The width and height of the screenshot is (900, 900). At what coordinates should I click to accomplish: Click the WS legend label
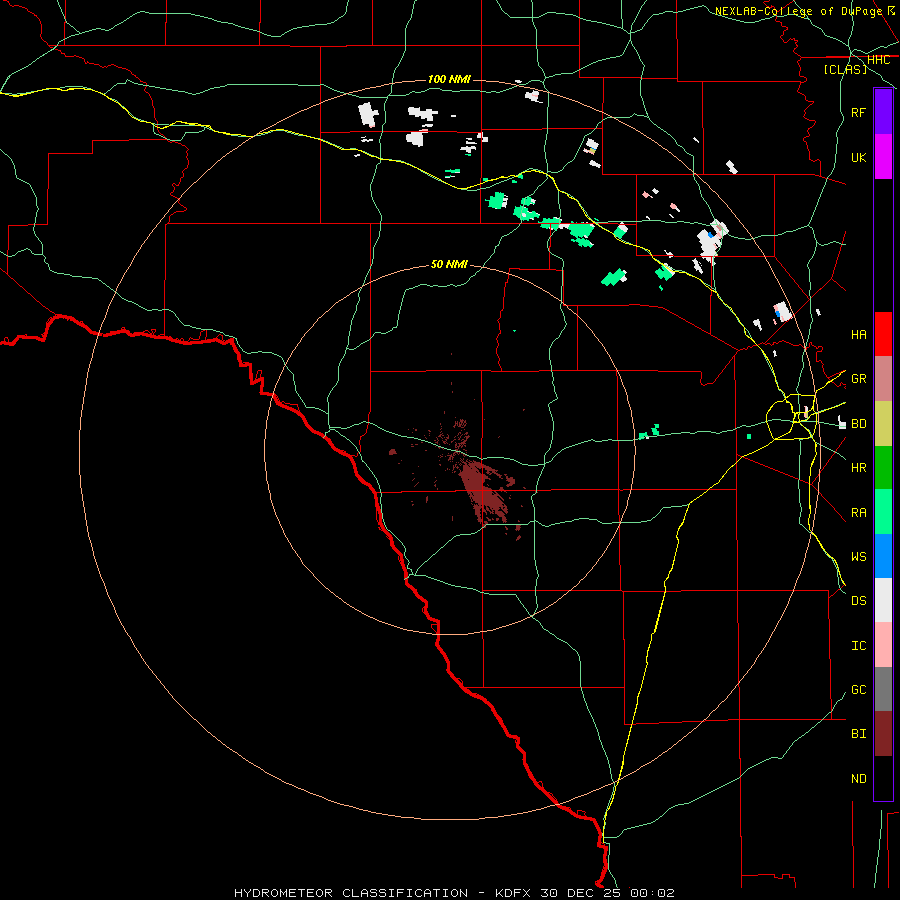858,556
